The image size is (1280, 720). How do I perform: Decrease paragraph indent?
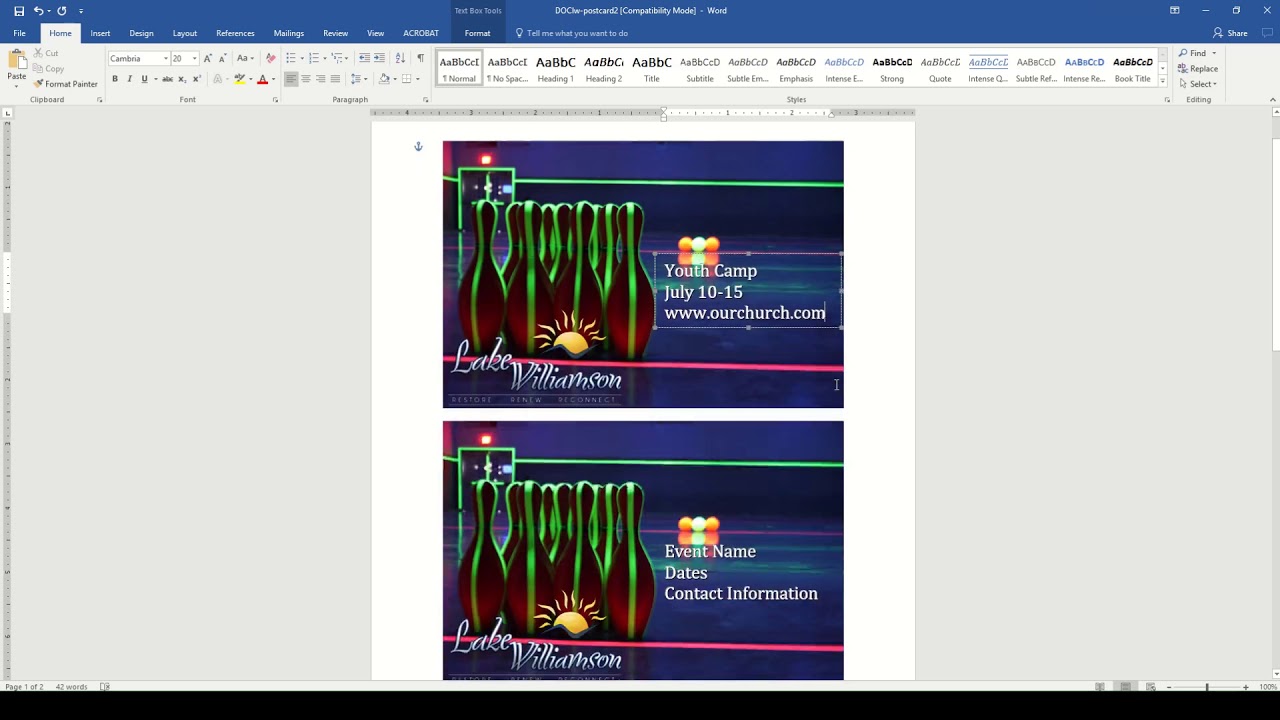coord(364,59)
